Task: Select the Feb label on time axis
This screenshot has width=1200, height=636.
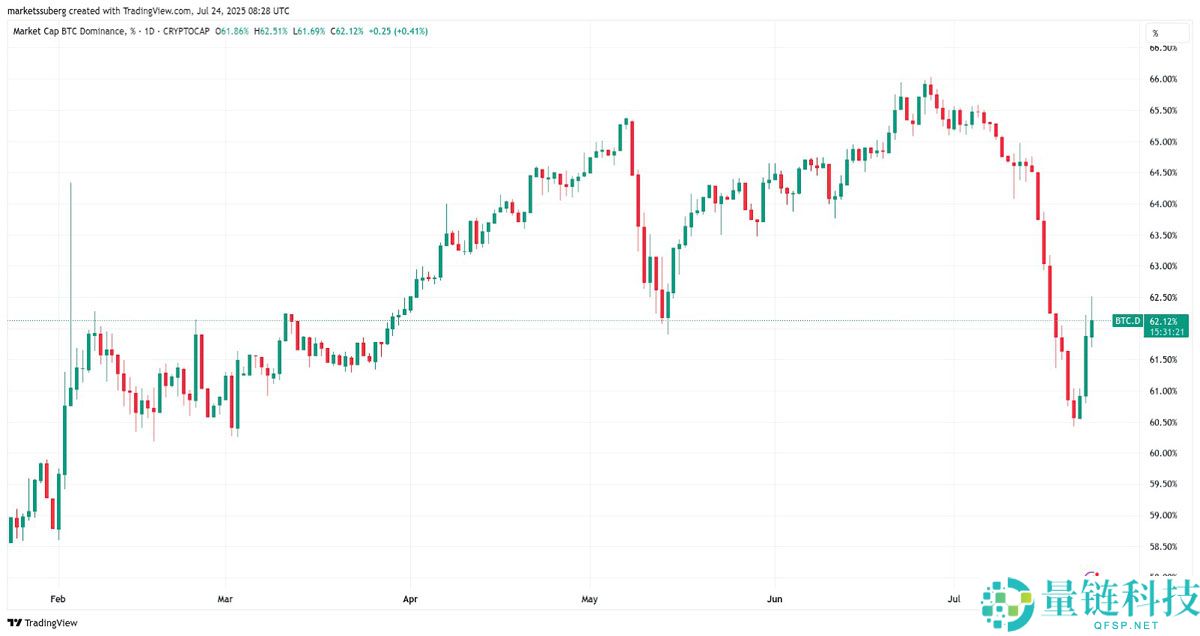Action: (57, 599)
